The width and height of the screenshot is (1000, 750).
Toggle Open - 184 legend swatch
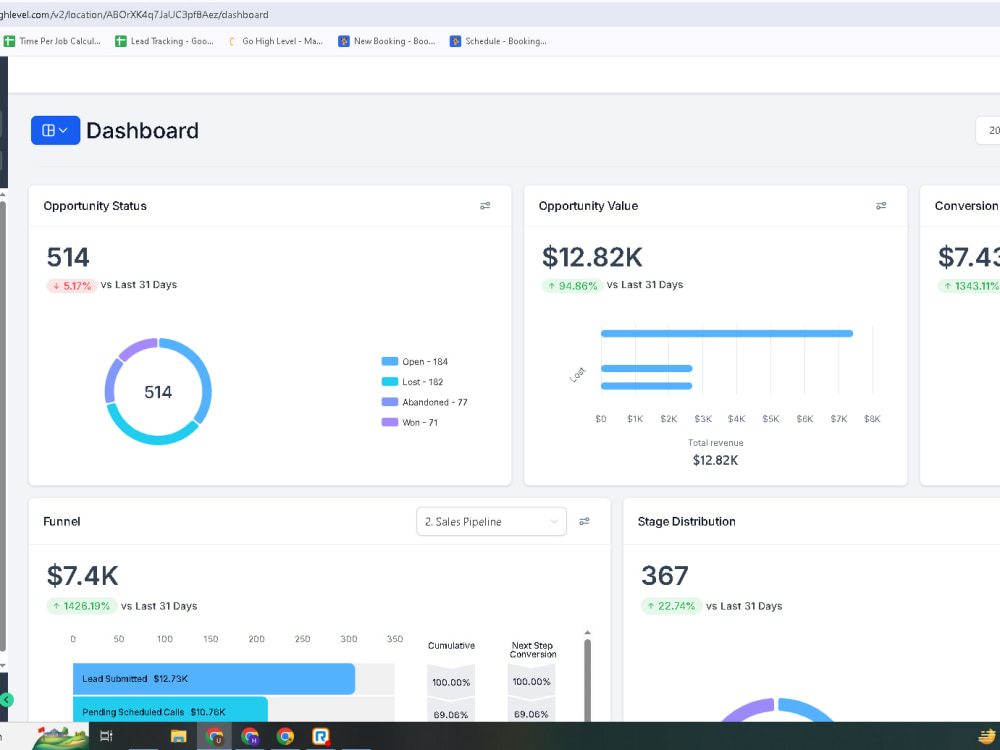390,361
